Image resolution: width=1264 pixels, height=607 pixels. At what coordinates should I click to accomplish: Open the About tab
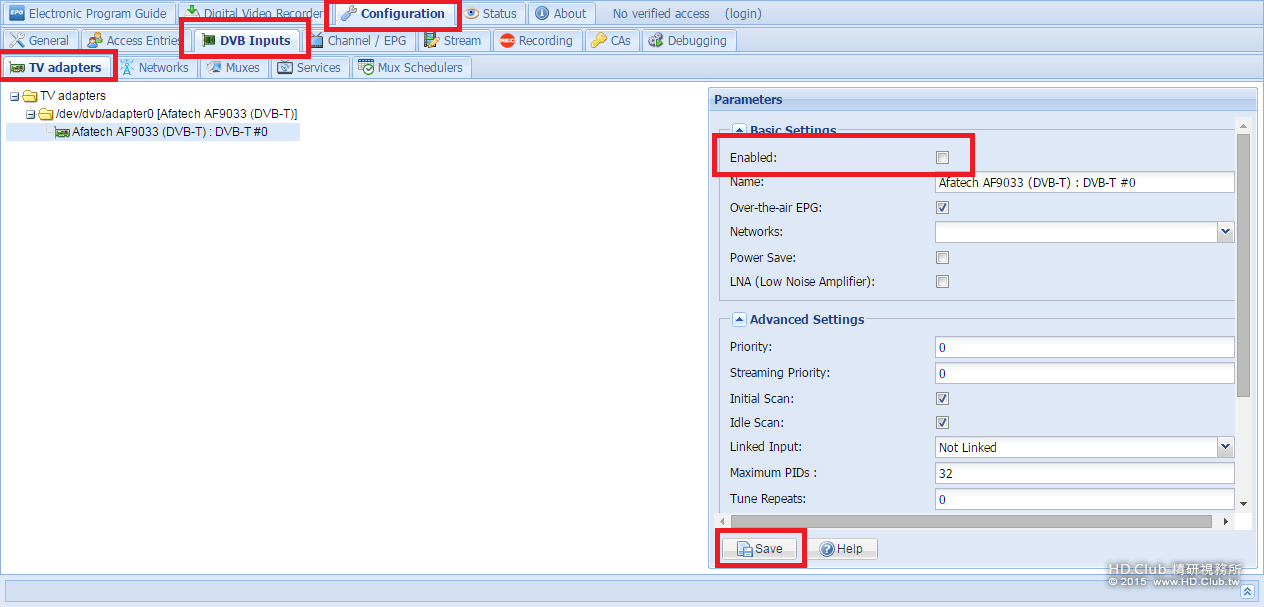pyautogui.click(x=561, y=14)
